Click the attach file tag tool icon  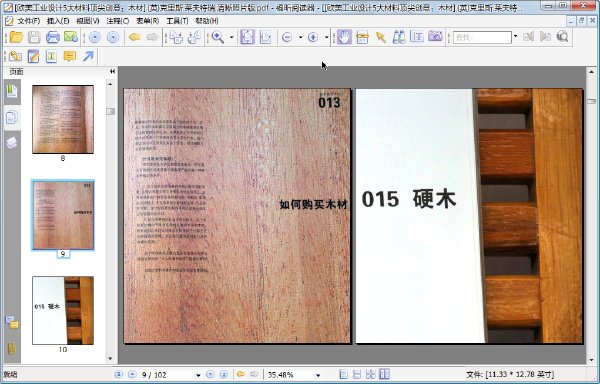coord(15,57)
